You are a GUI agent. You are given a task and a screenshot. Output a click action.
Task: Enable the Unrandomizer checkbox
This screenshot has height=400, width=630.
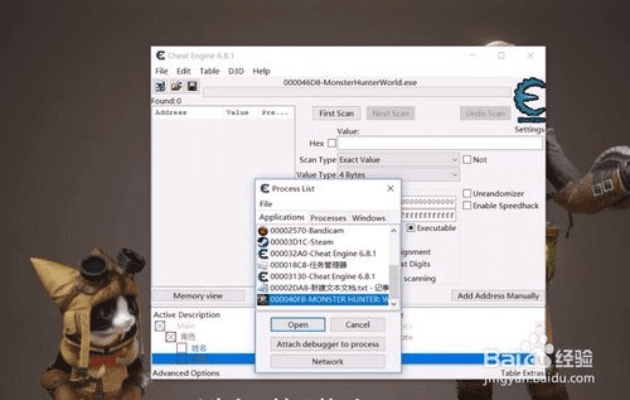pyautogui.click(x=467, y=194)
